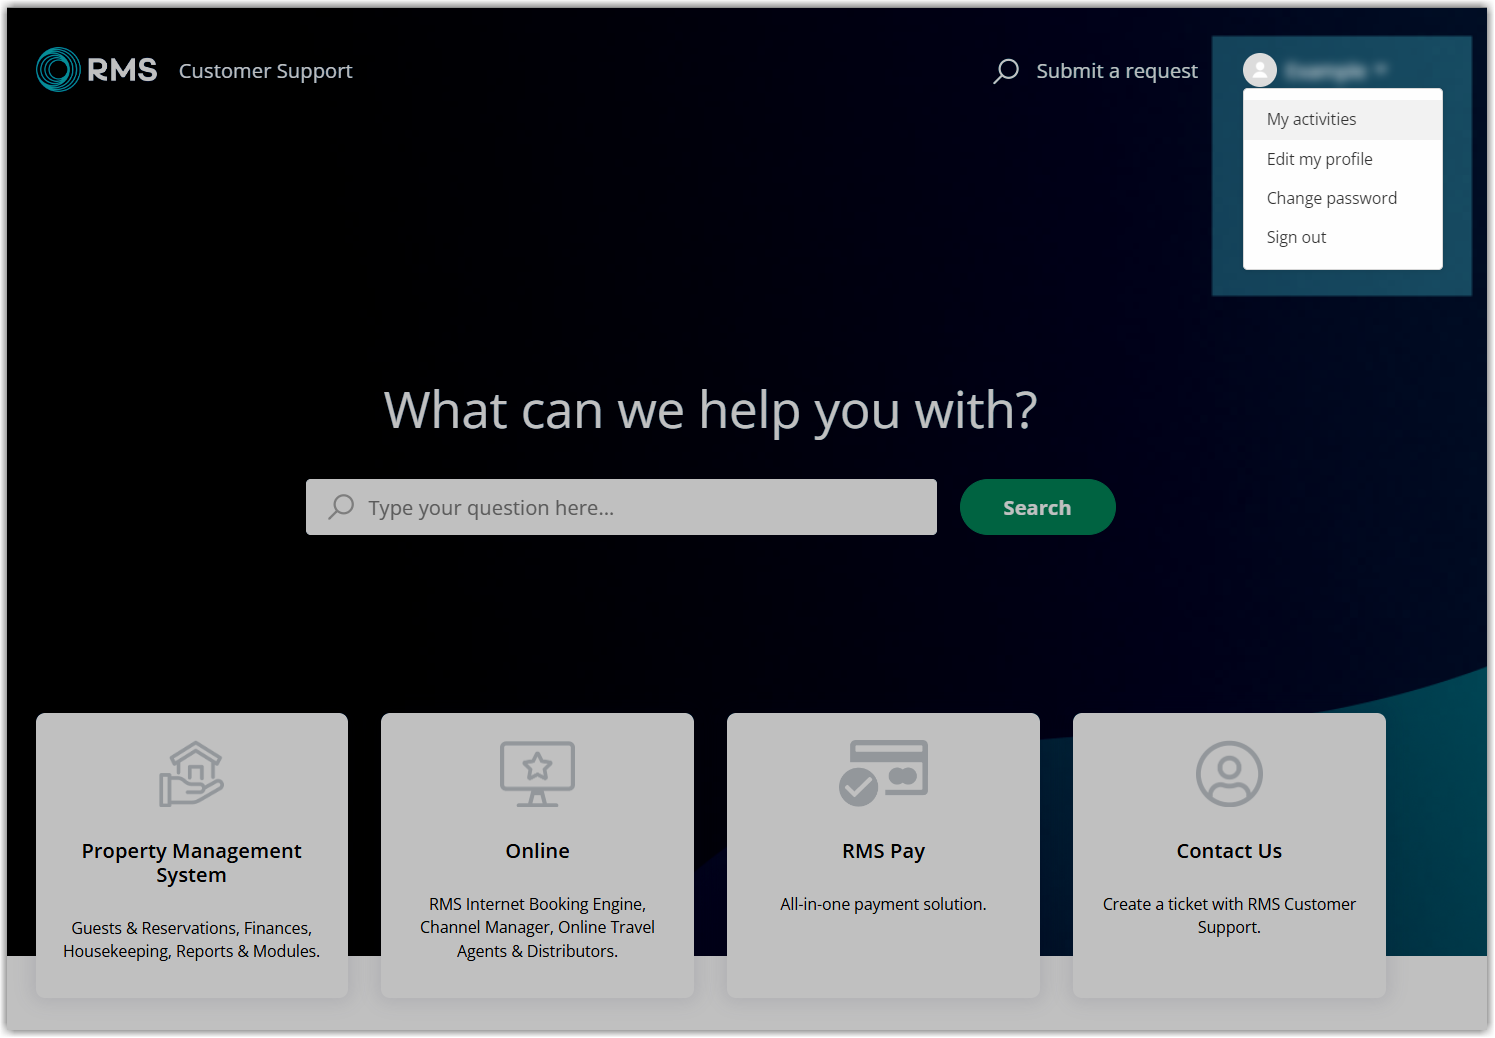Click the Online monitor star icon
The width and height of the screenshot is (1495, 1038).
[537, 773]
